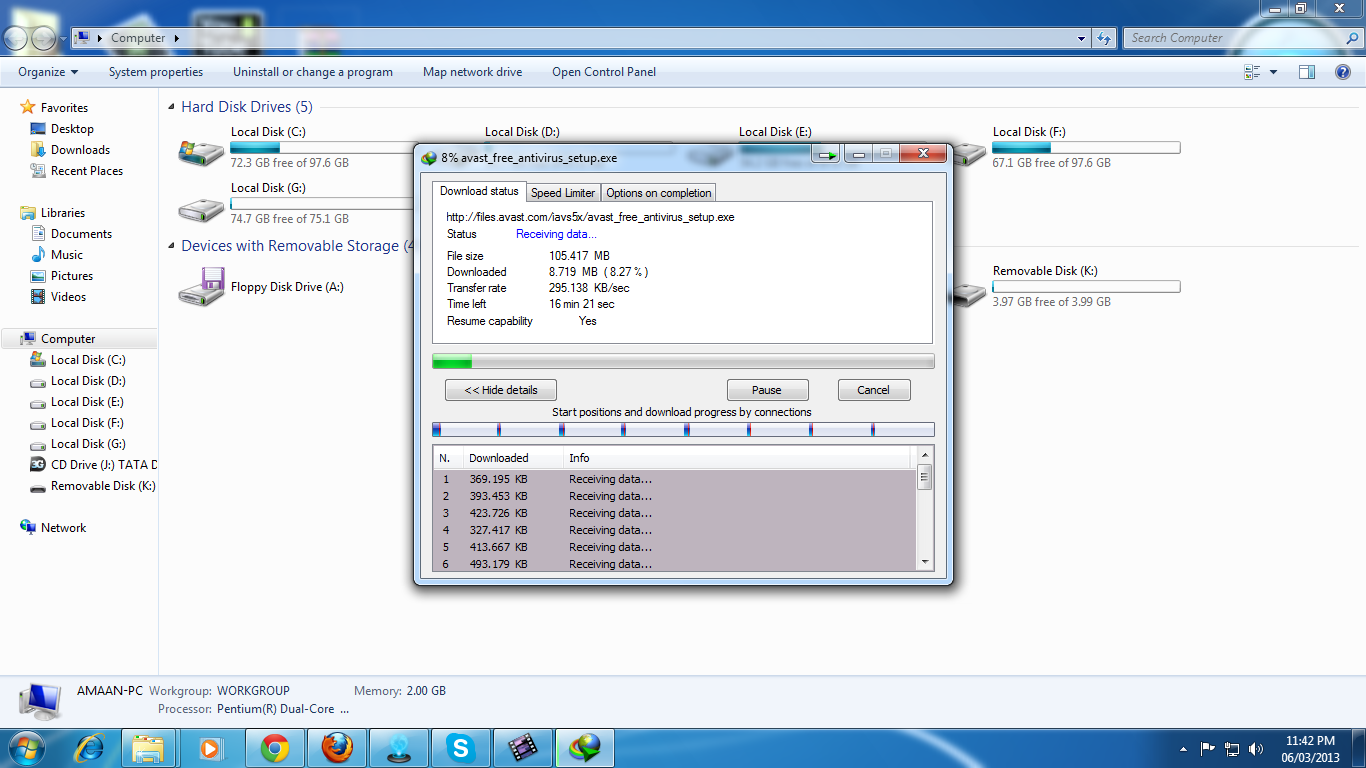The image size is (1366, 768).
Task: Click the Show desktop button
Action: coord(1359,748)
